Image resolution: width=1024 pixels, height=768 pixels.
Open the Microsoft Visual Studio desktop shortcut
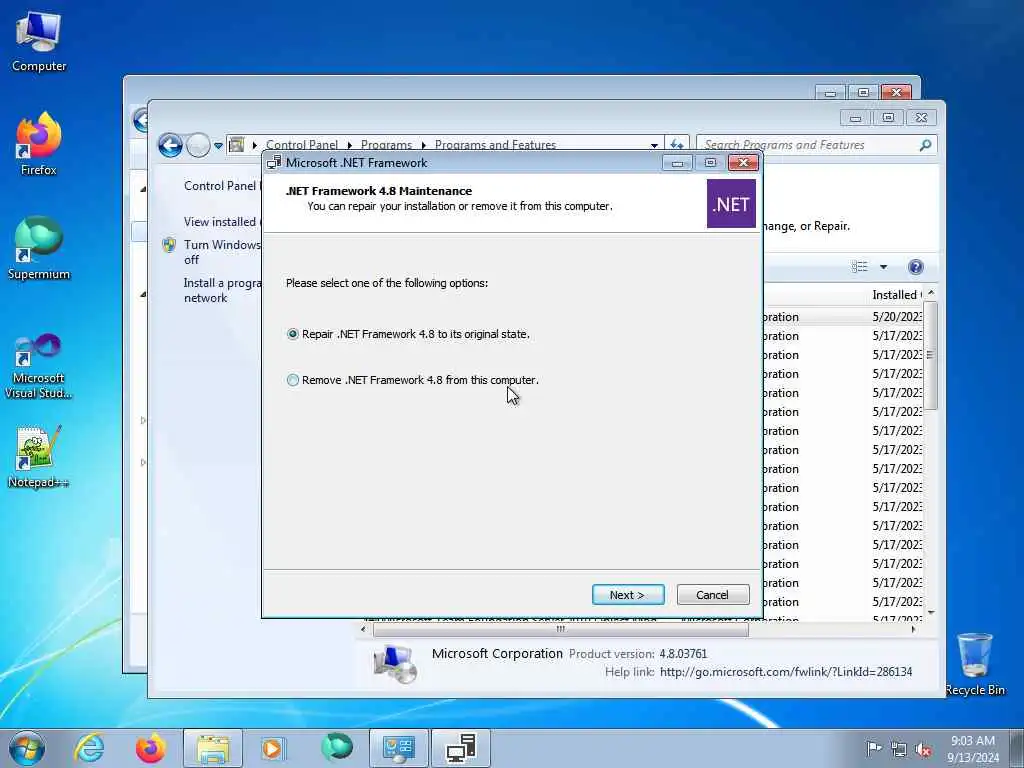pos(39,366)
